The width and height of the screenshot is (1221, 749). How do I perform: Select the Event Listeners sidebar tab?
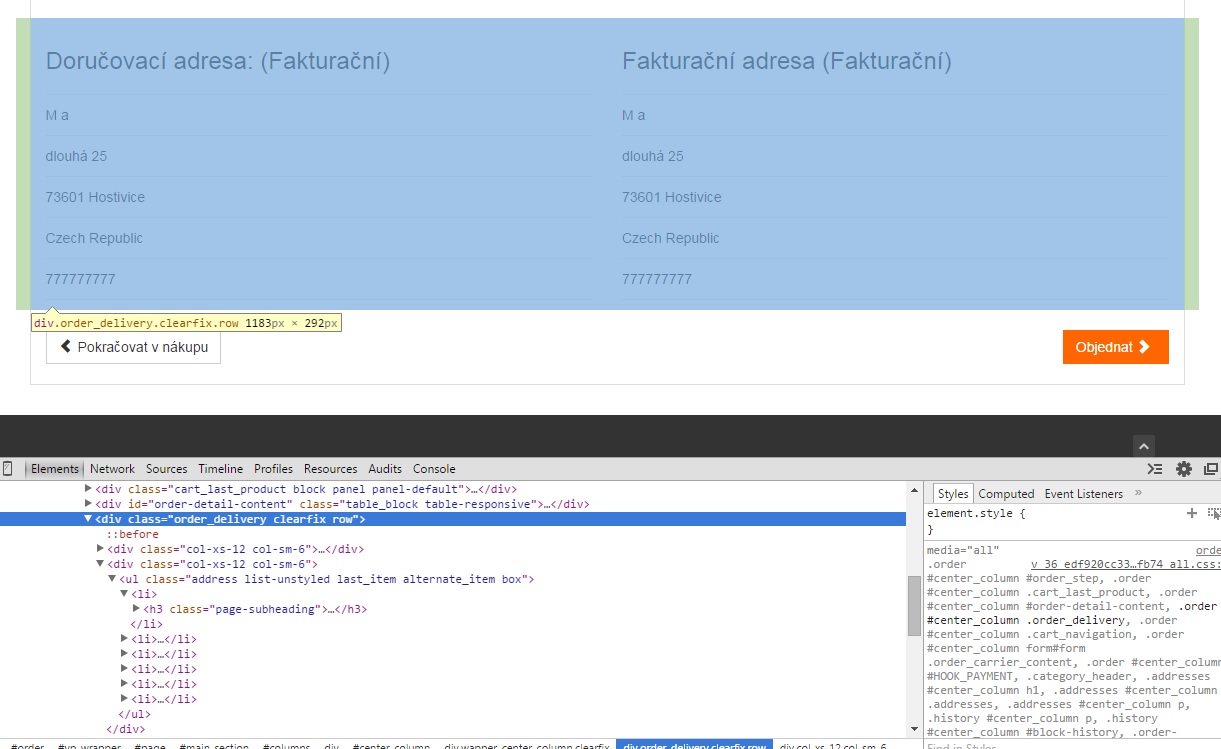click(1084, 494)
